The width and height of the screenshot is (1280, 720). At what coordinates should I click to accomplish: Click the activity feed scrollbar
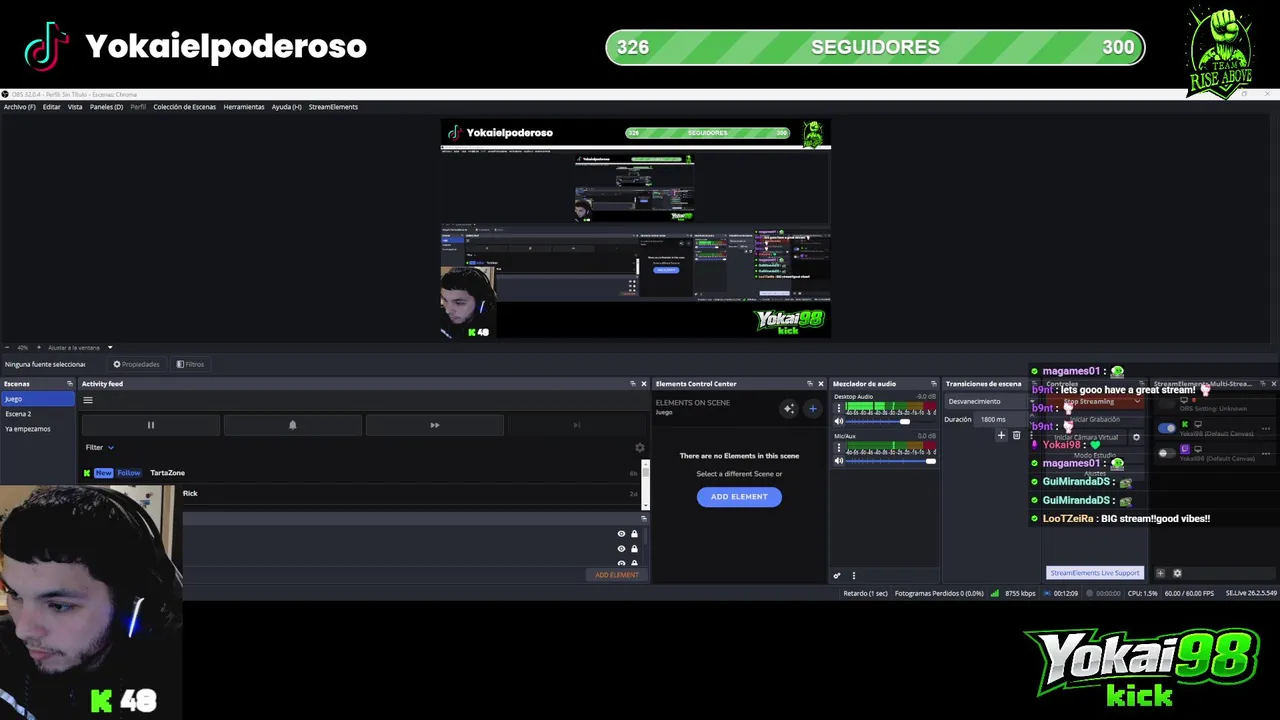tap(645, 485)
